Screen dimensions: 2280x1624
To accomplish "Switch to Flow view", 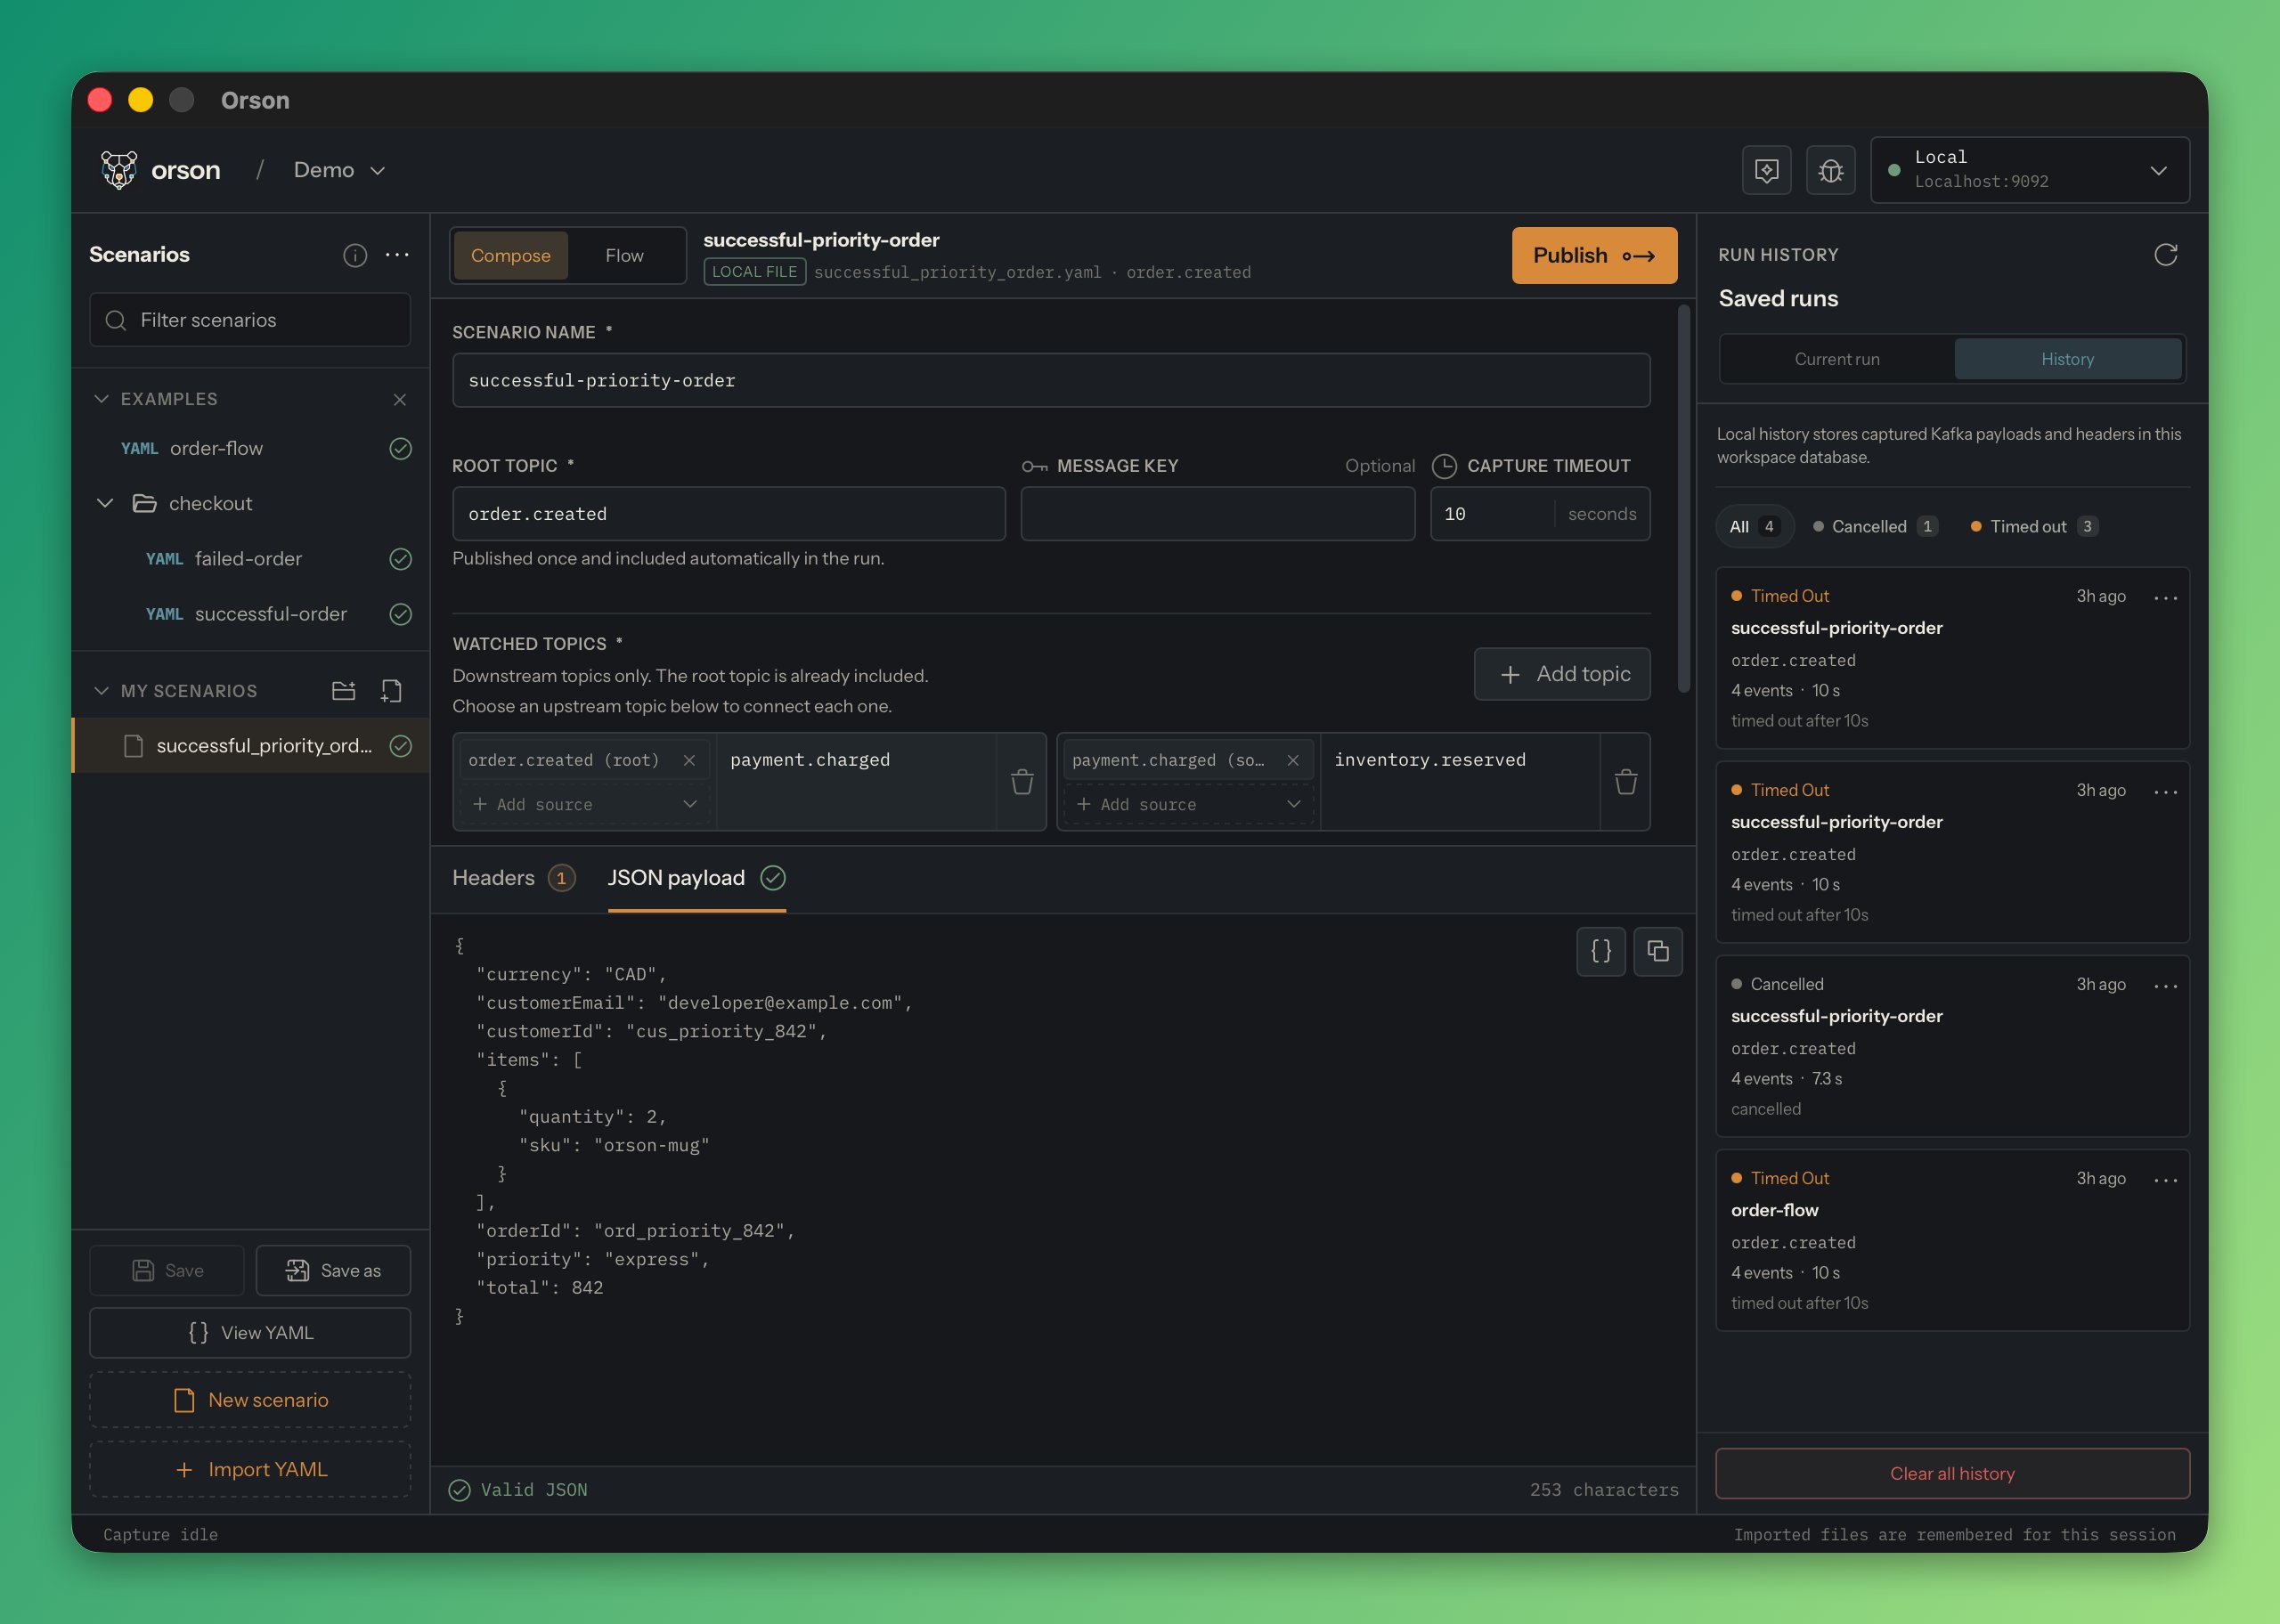I will (624, 256).
